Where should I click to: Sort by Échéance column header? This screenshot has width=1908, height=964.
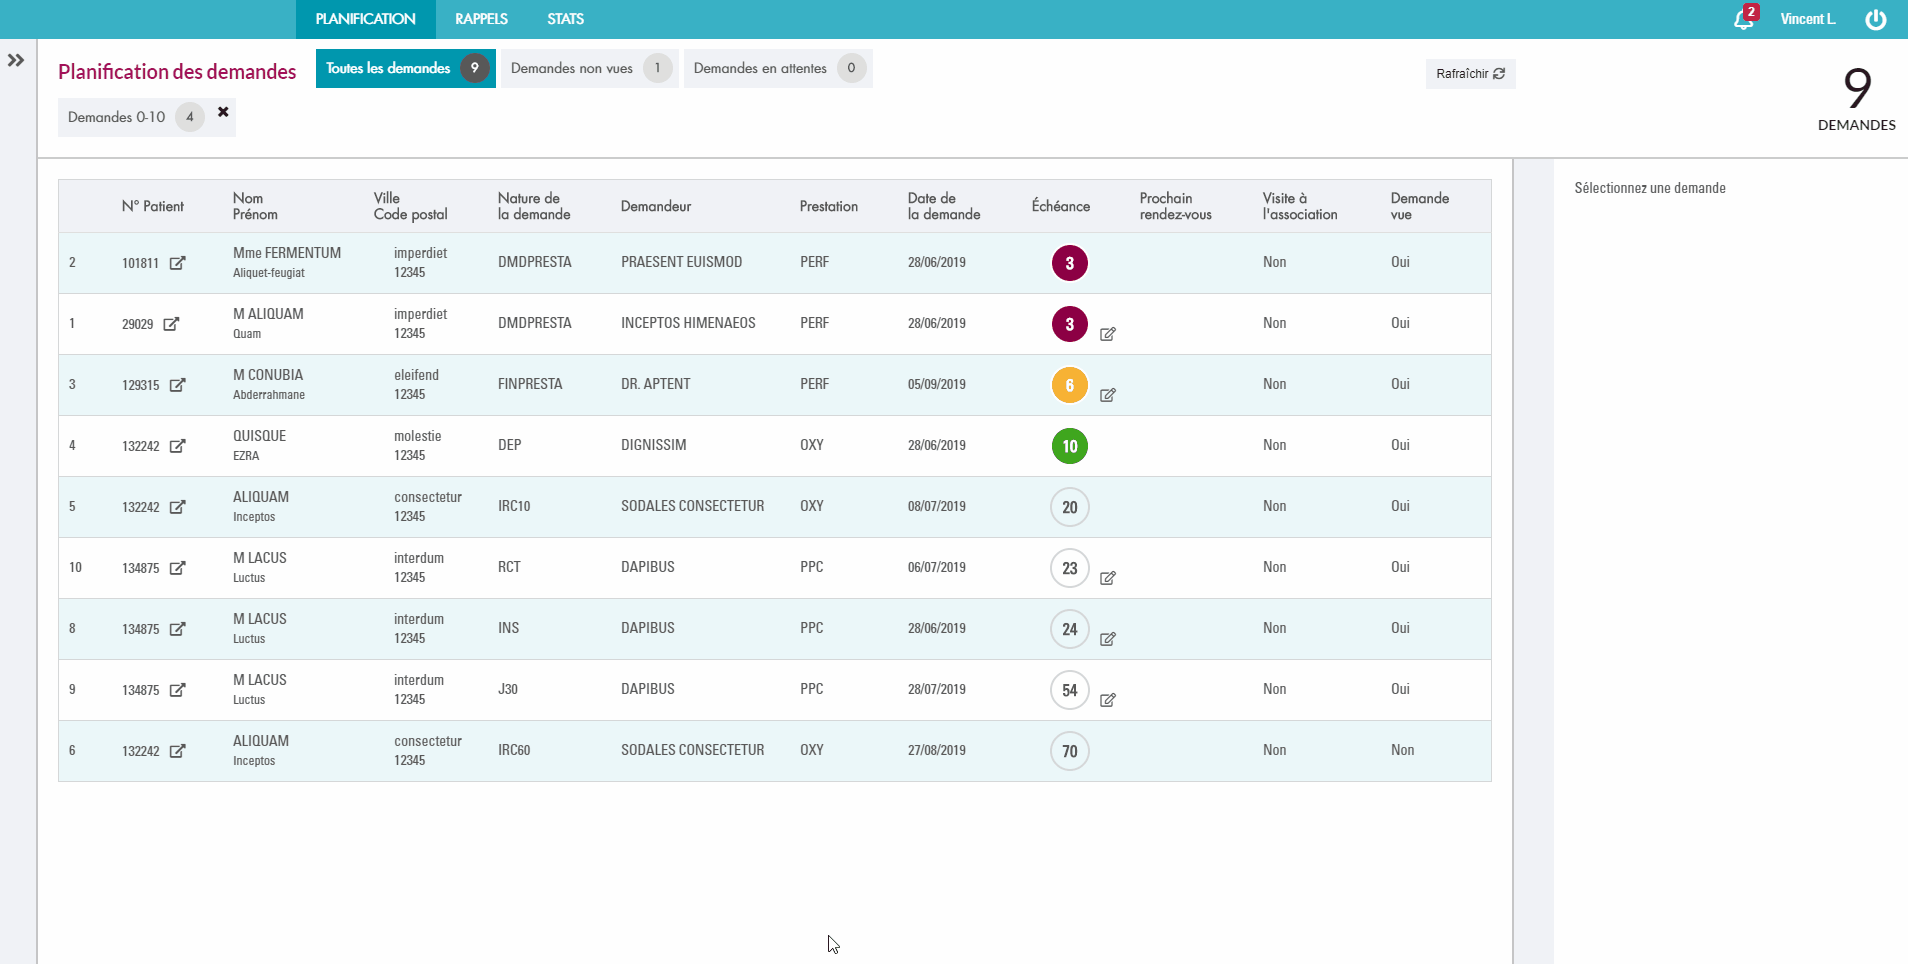pyautogui.click(x=1060, y=206)
